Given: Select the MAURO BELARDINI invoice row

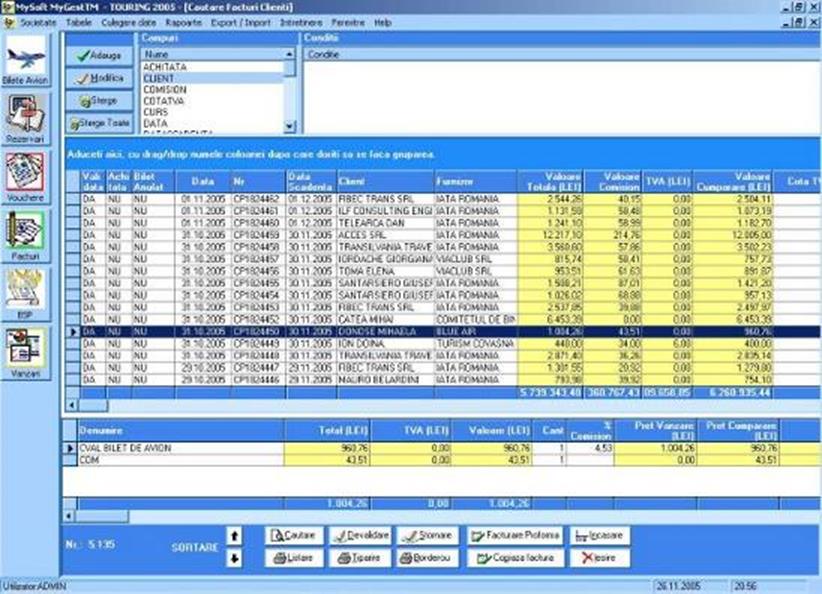Looking at the screenshot, I should (x=443, y=380).
